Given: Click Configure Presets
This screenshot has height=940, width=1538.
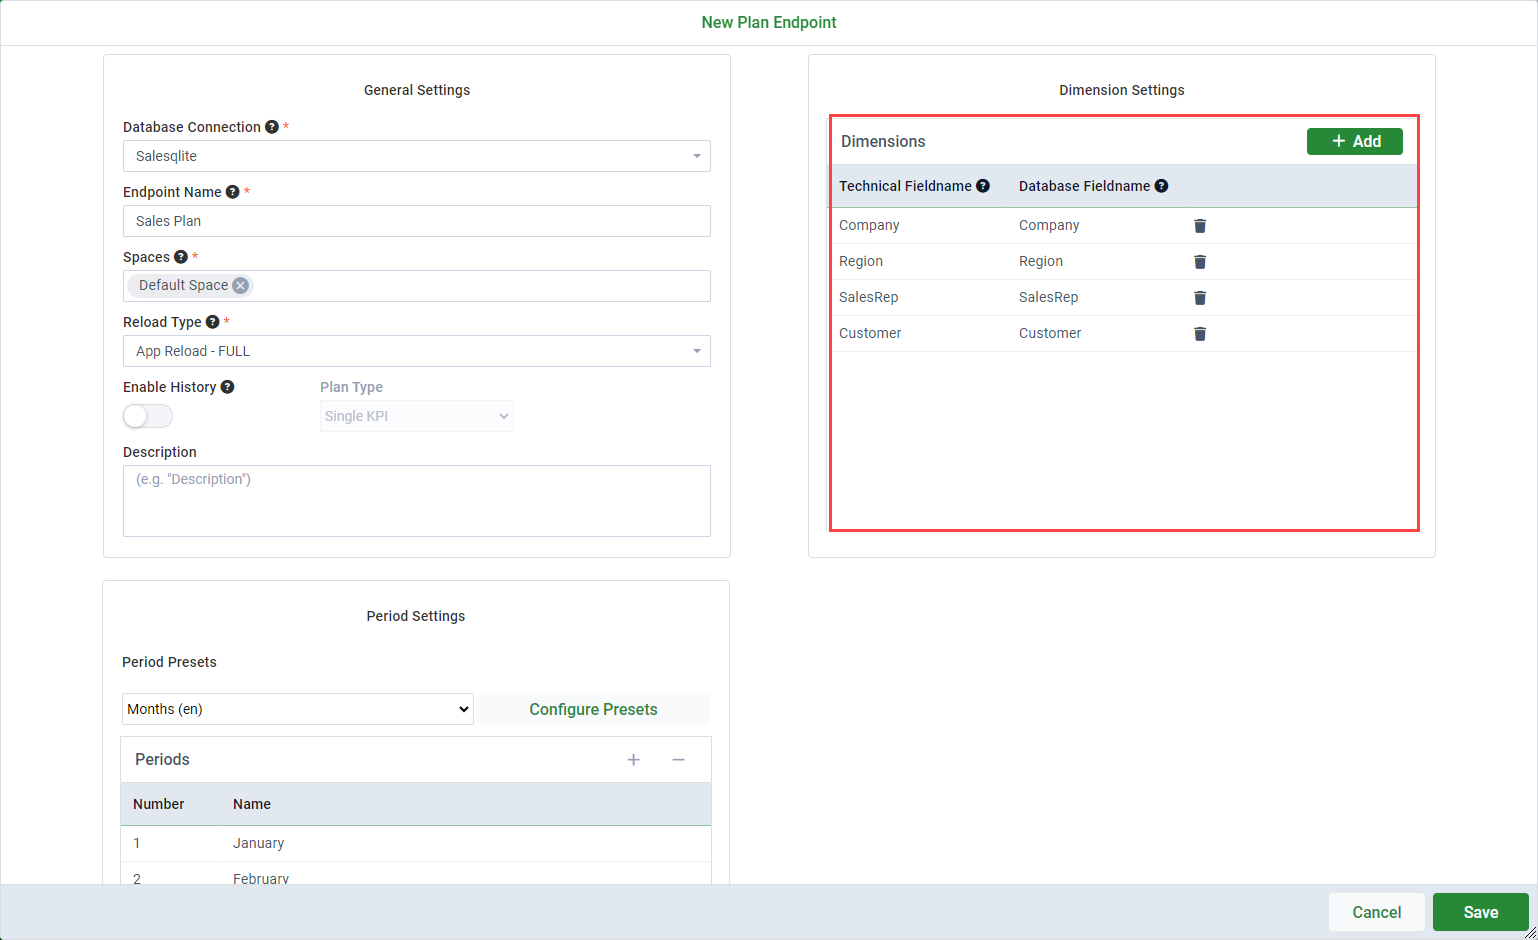Looking at the screenshot, I should click(593, 709).
